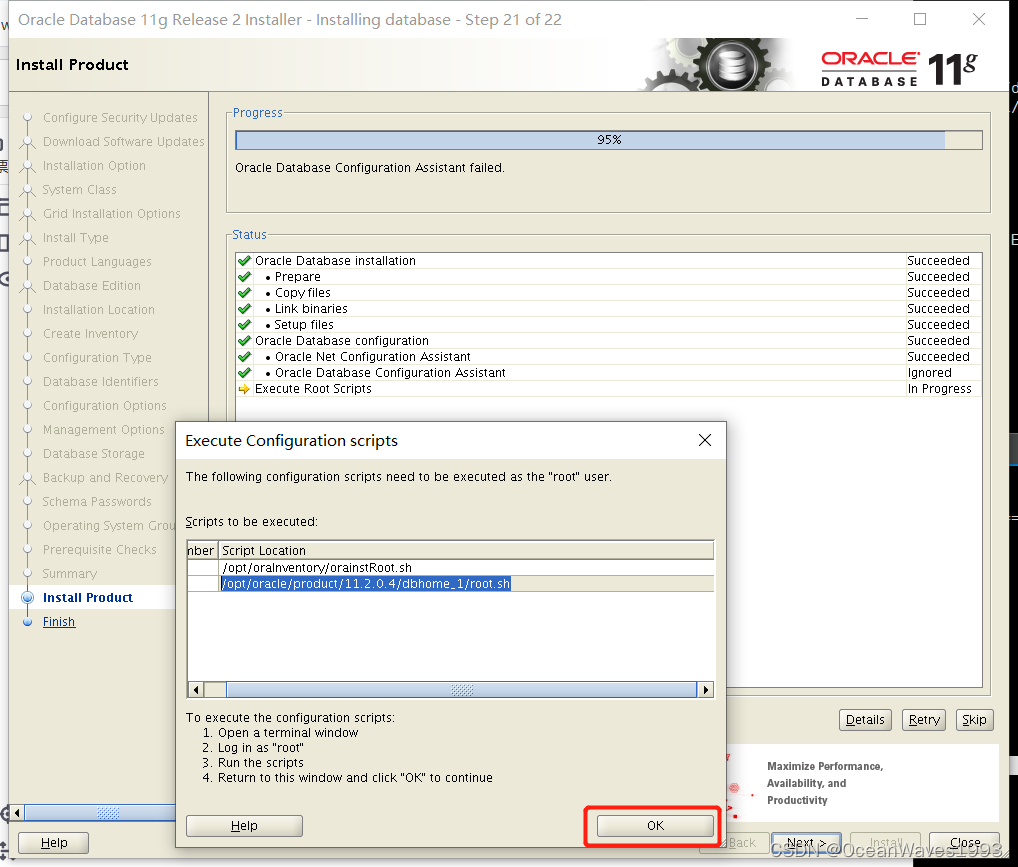Click the Link binaries status row
Screen dimensions: 1018x867
click(x=608, y=308)
